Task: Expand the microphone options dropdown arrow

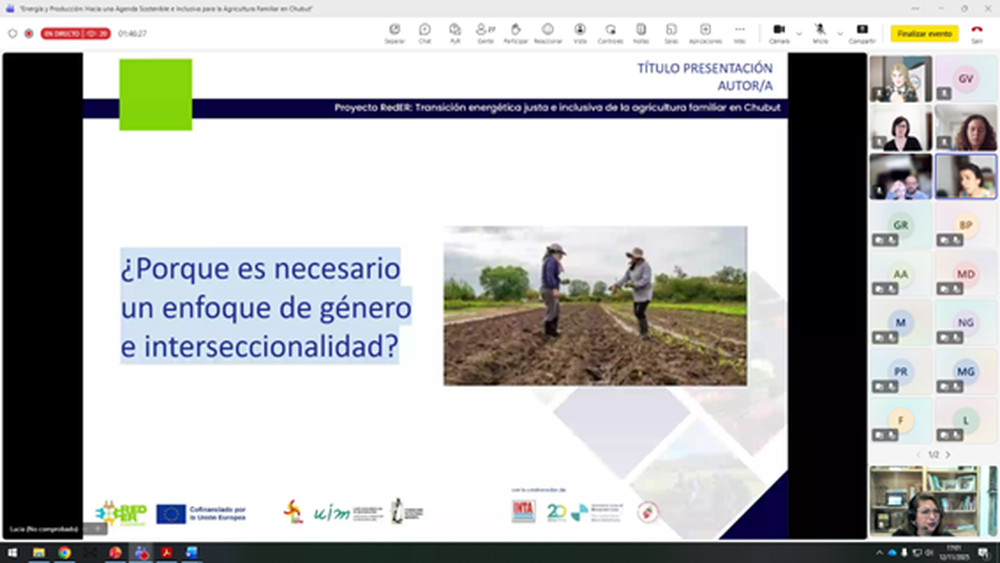Action: tap(840, 33)
